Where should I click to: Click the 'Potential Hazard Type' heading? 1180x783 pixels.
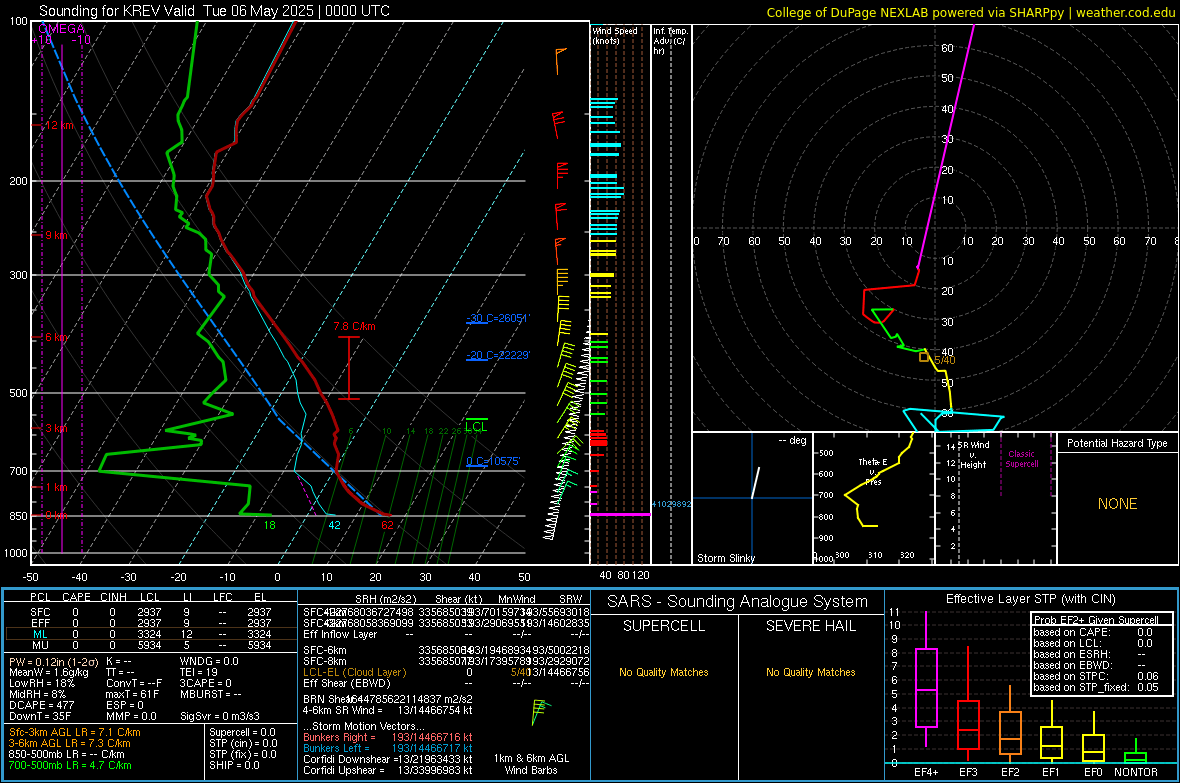[1117, 443]
